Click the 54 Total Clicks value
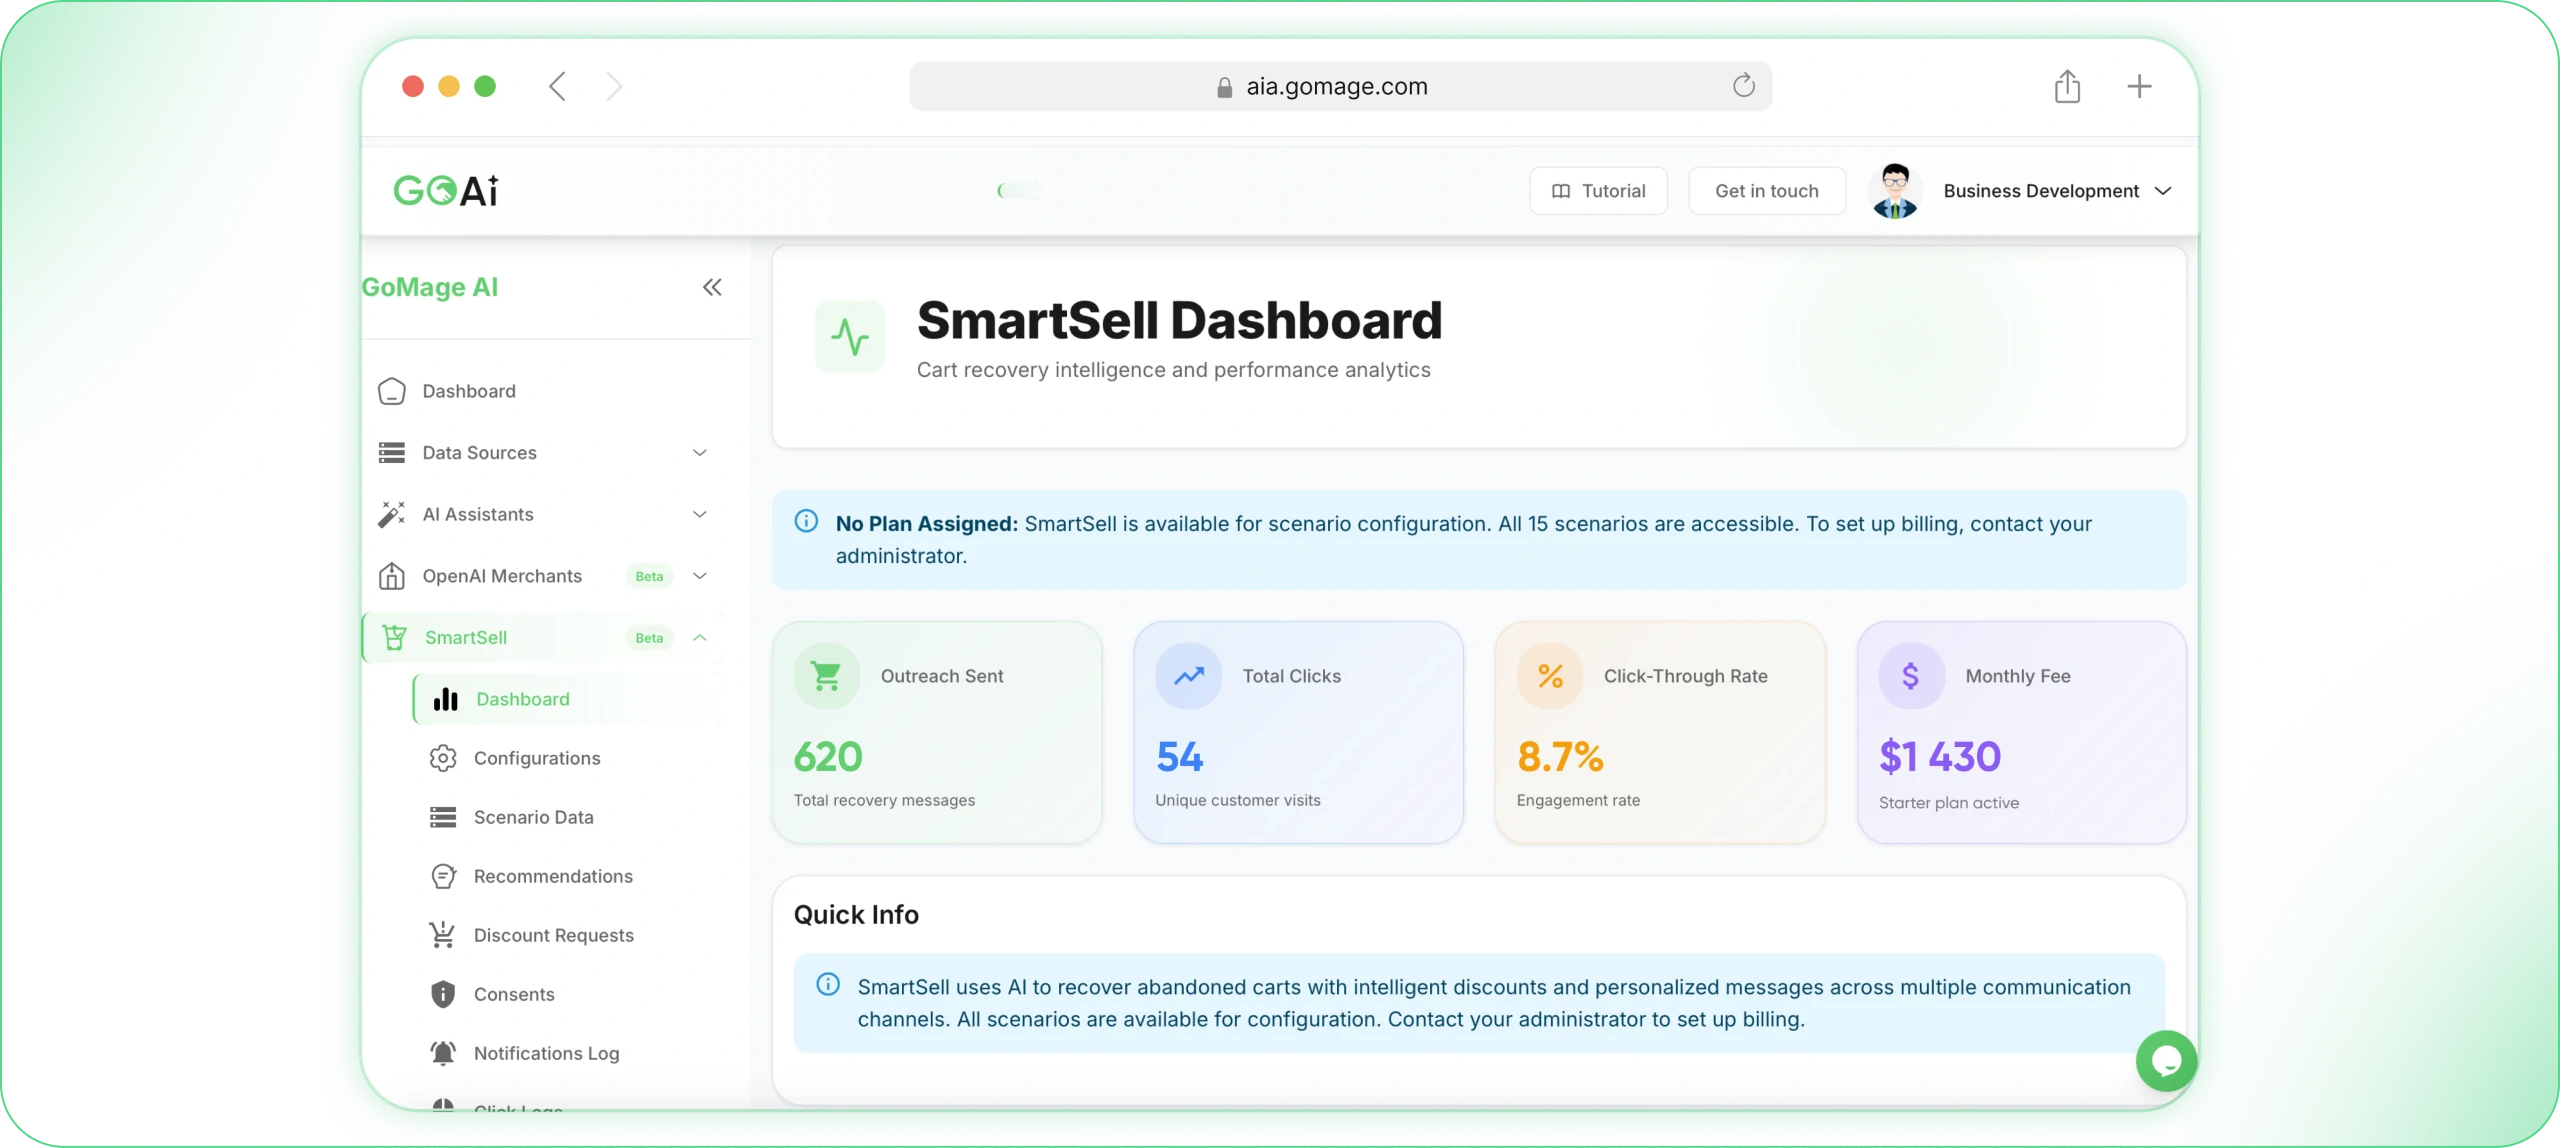 1180,757
